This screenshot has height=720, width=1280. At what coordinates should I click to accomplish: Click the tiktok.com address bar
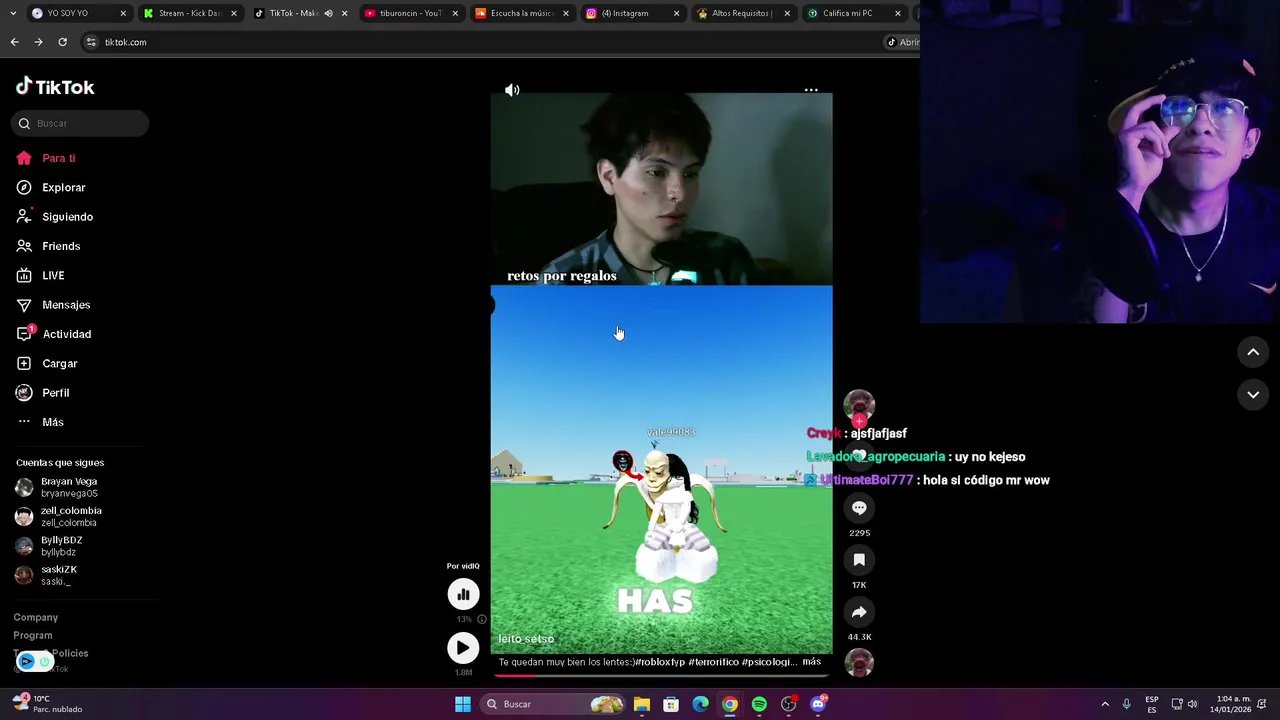click(x=480, y=42)
